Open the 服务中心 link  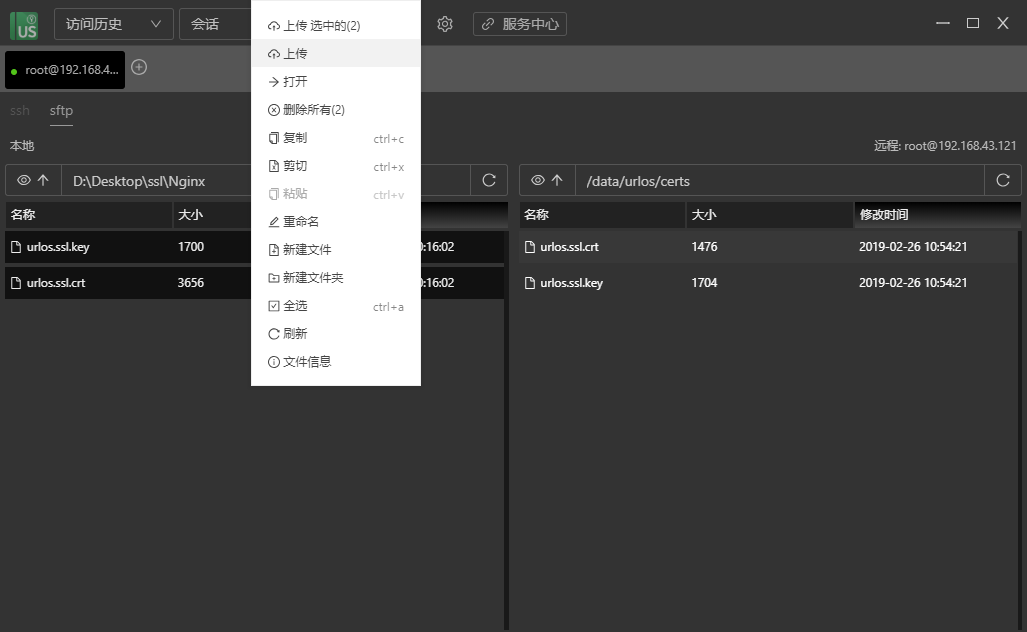coord(520,24)
